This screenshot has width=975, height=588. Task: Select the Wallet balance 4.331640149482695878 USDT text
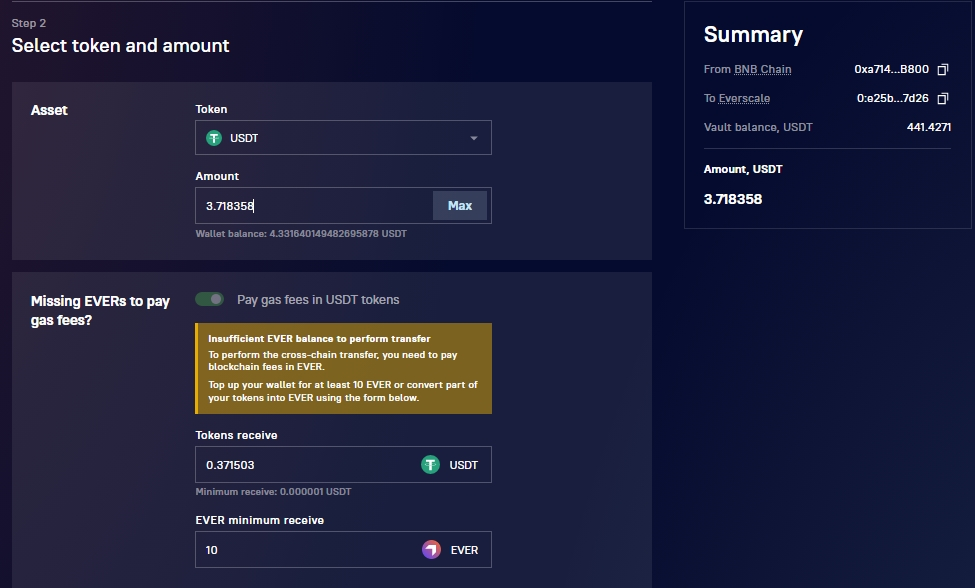pos(301,234)
